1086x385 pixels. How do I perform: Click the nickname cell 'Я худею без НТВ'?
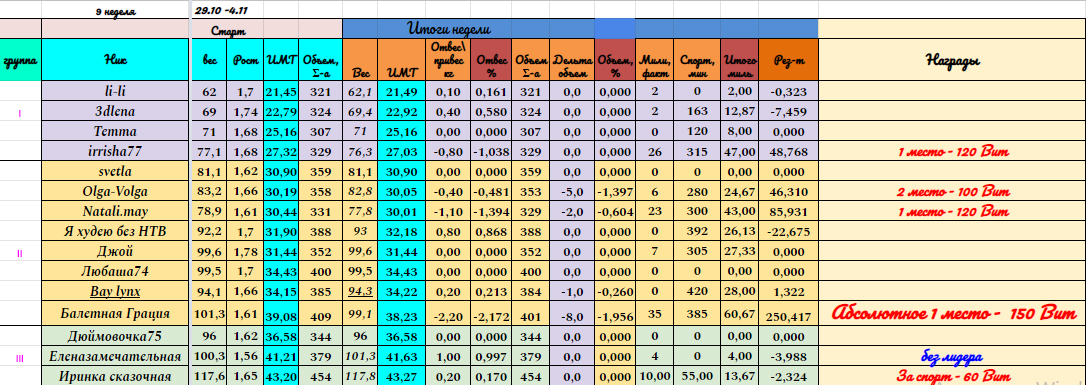tap(116, 231)
